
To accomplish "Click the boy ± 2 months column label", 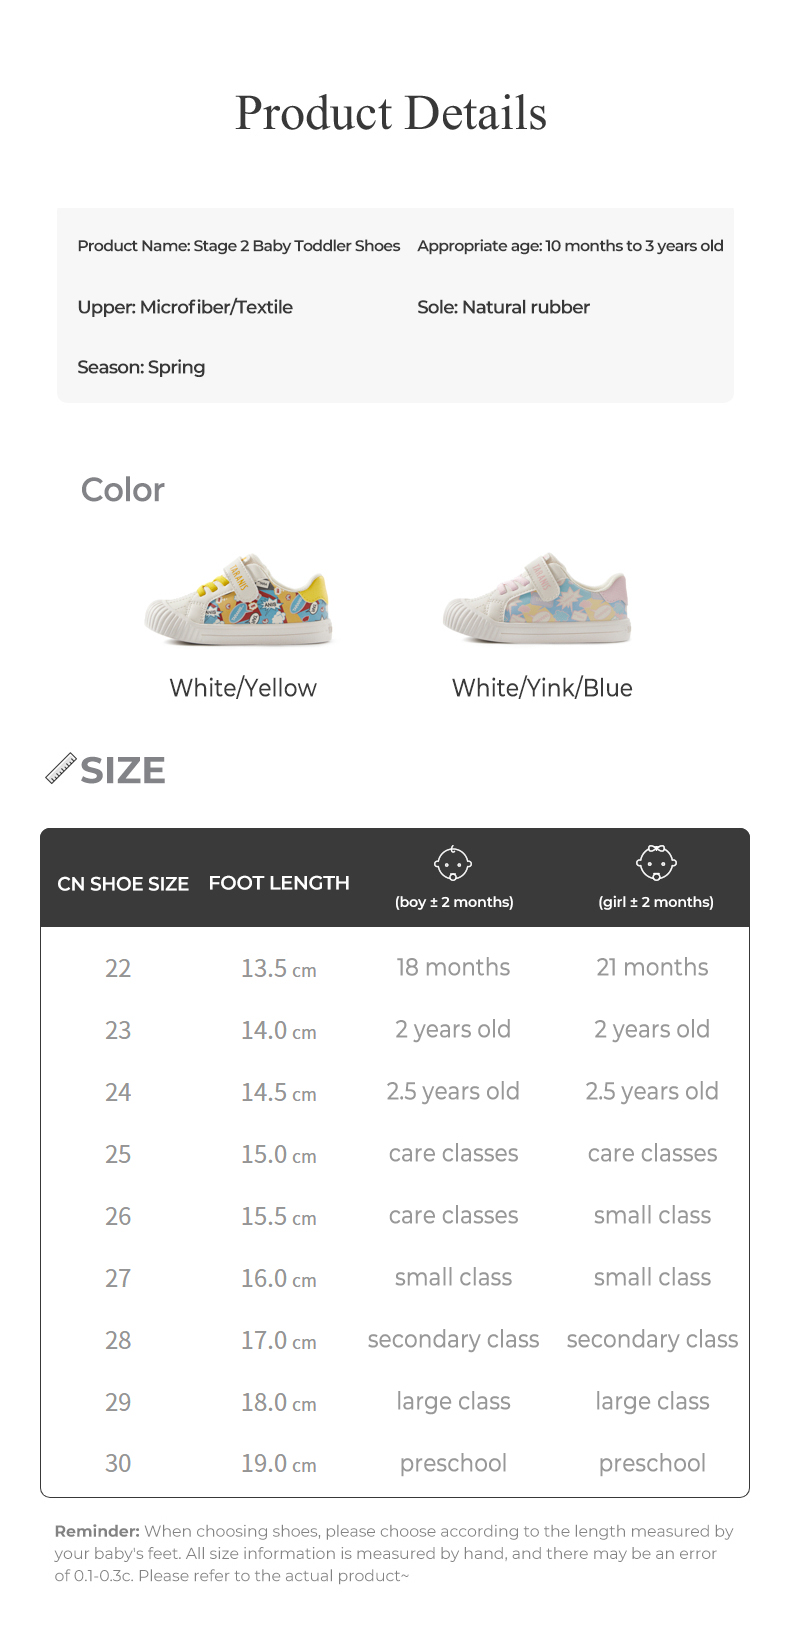I will pos(454,902).
